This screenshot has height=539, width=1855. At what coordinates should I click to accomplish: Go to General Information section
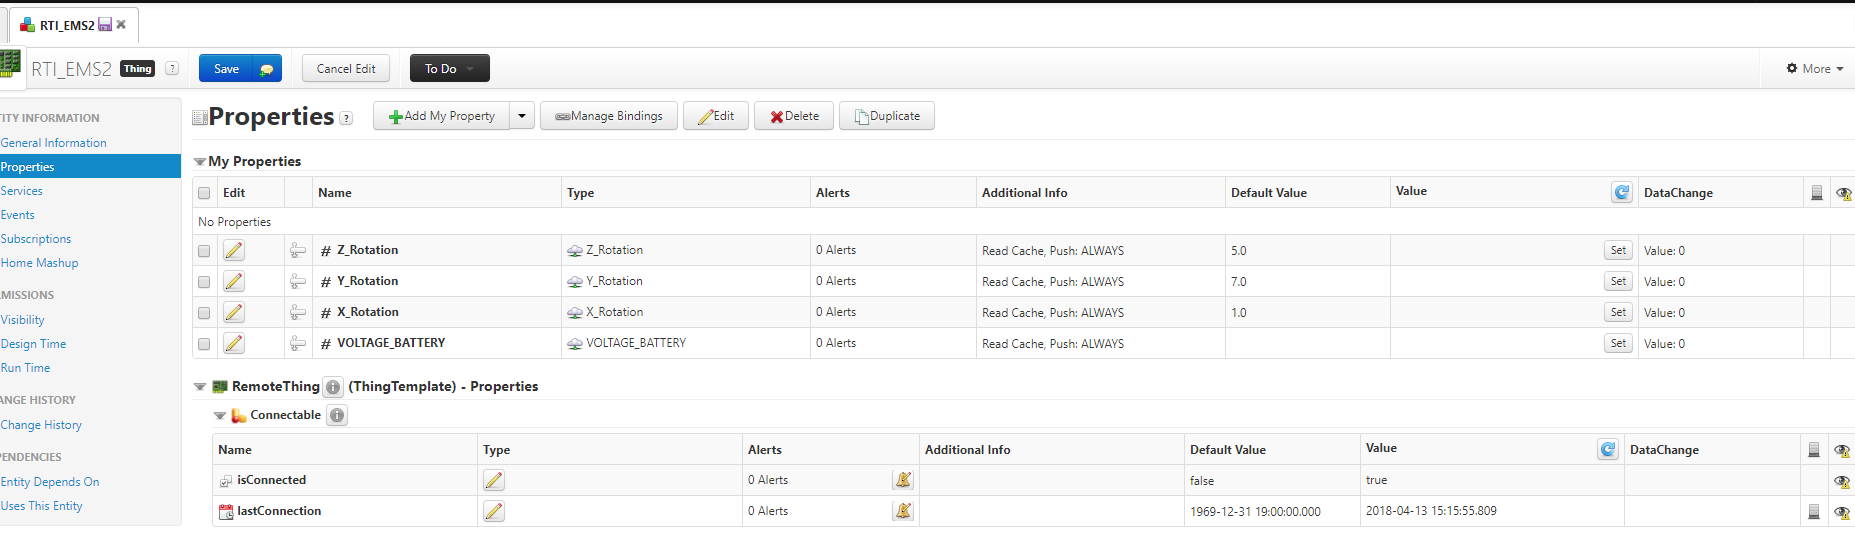pos(54,143)
